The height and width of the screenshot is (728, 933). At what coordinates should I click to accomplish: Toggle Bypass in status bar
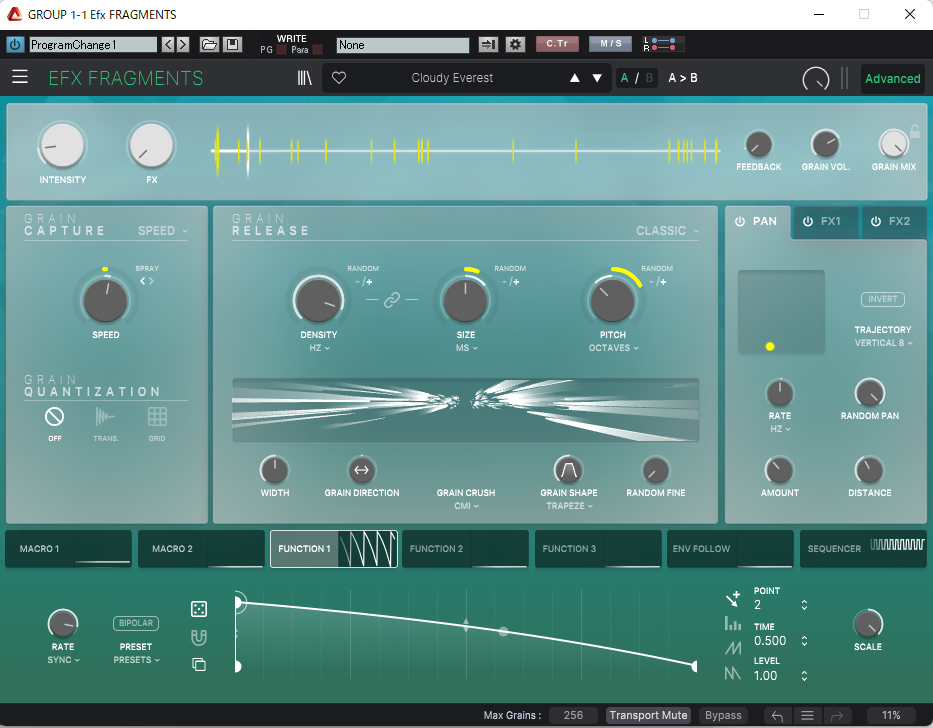[x=723, y=715]
